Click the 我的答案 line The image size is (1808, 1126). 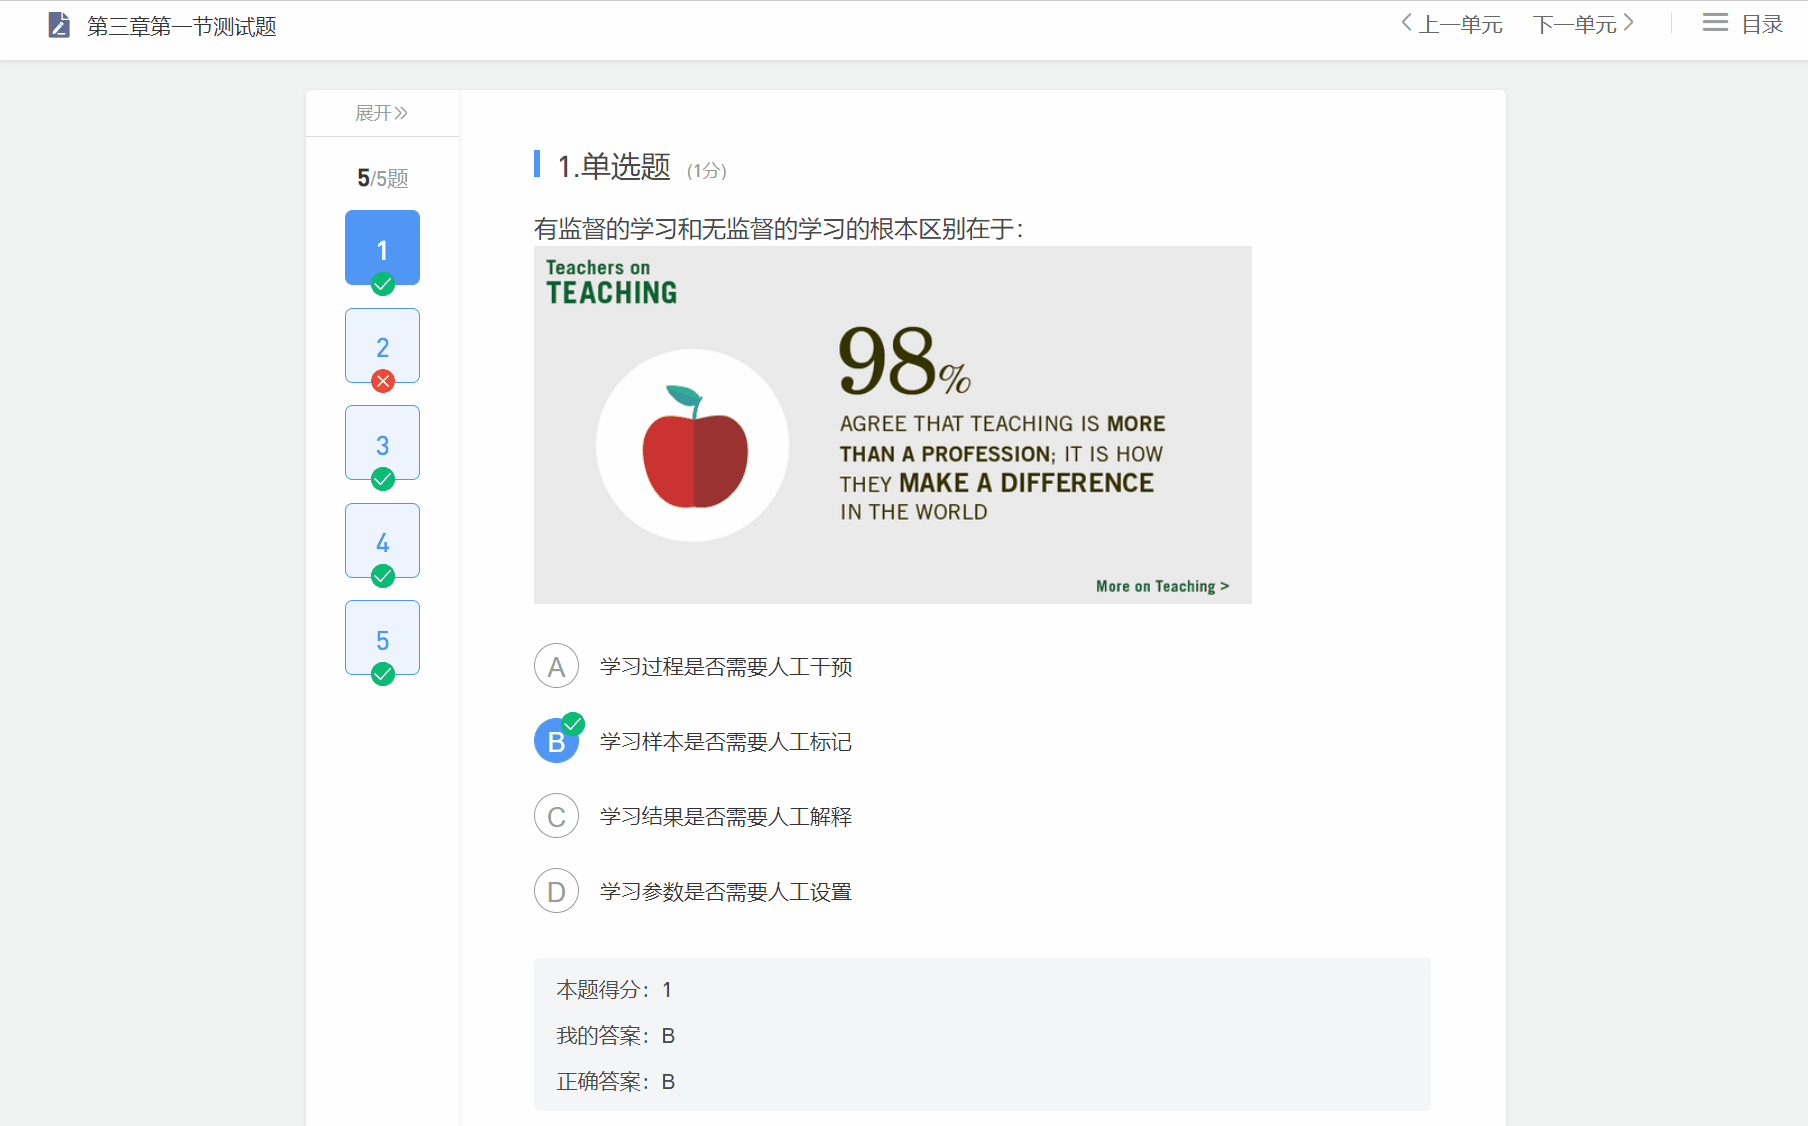[x=616, y=1036]
